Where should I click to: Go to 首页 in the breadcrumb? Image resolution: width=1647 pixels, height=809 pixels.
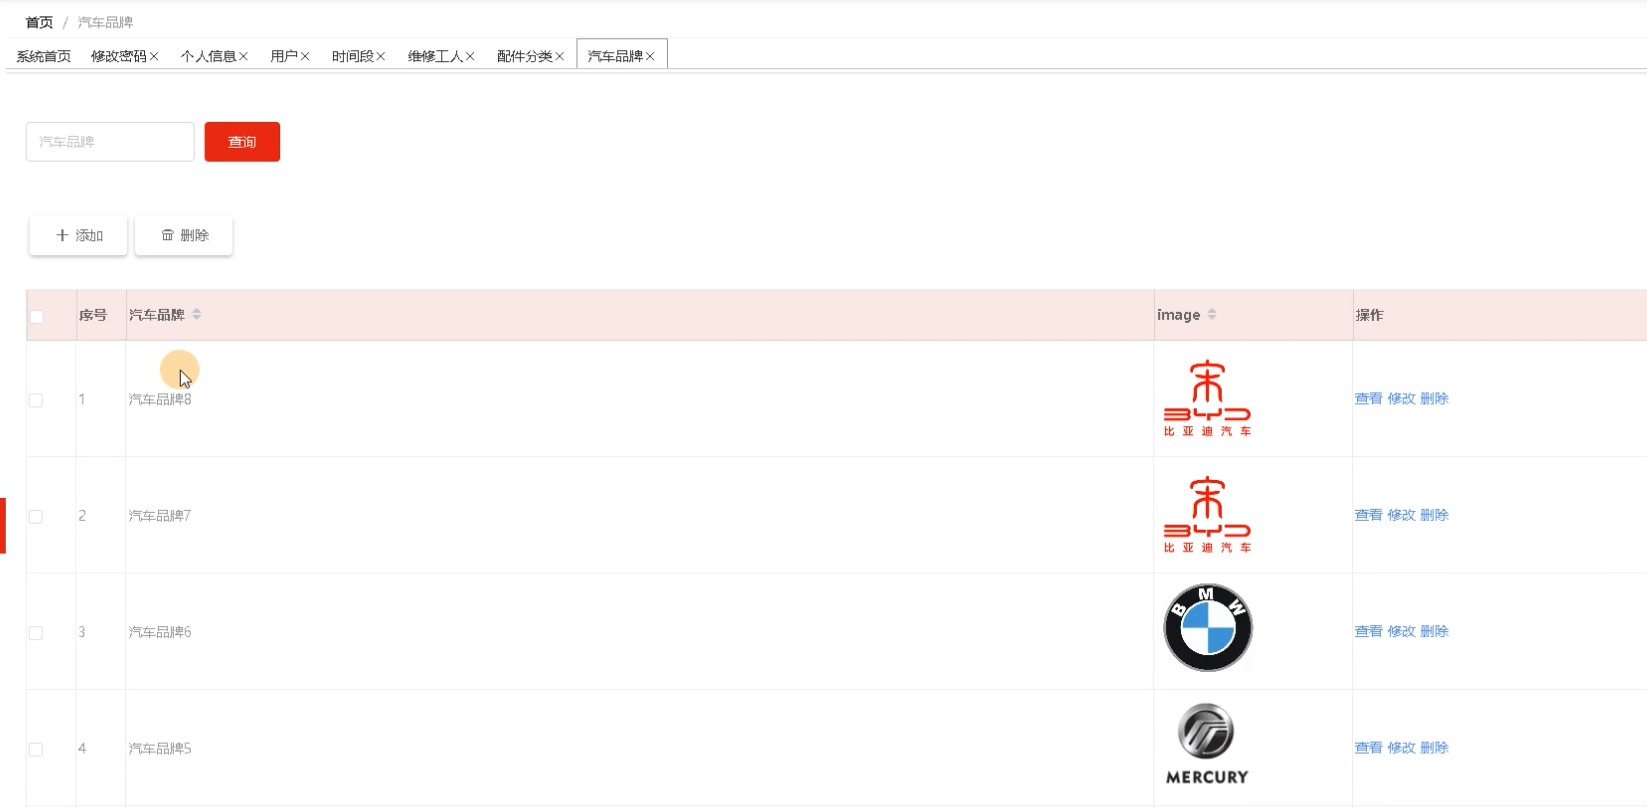point(39,22)
